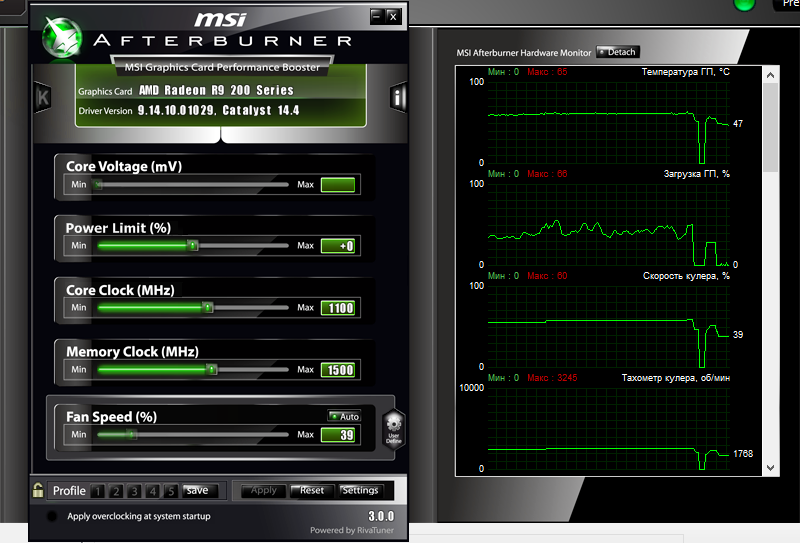Edit the Core Voltage value box
Viewport: 804px width, 543px height.
point(338,185)
